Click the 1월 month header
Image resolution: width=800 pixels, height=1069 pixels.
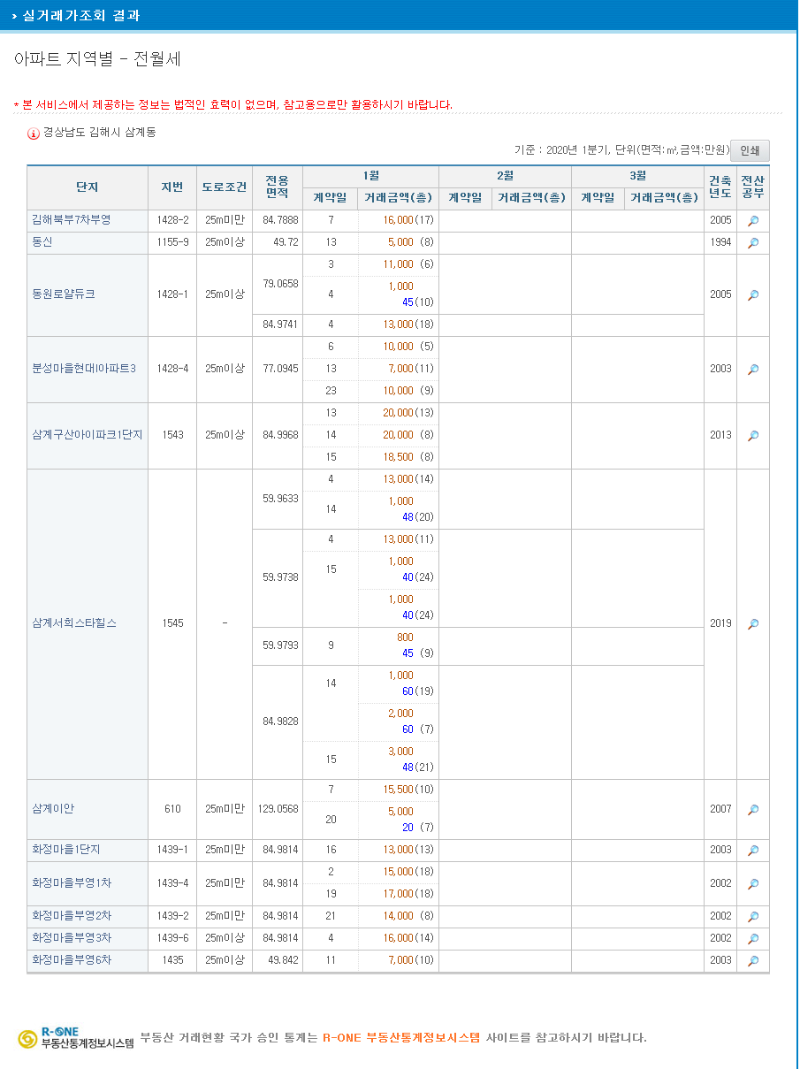click(370, 175)
